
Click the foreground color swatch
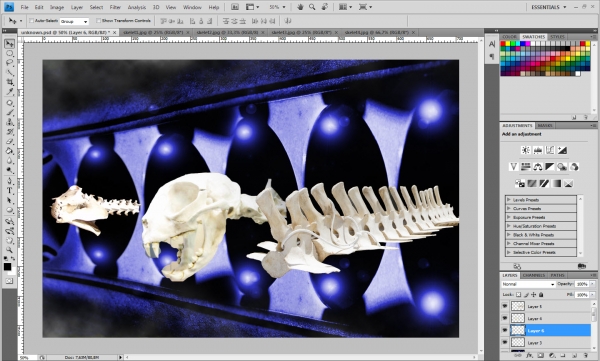pyautogui.click(x=7, y=266)
